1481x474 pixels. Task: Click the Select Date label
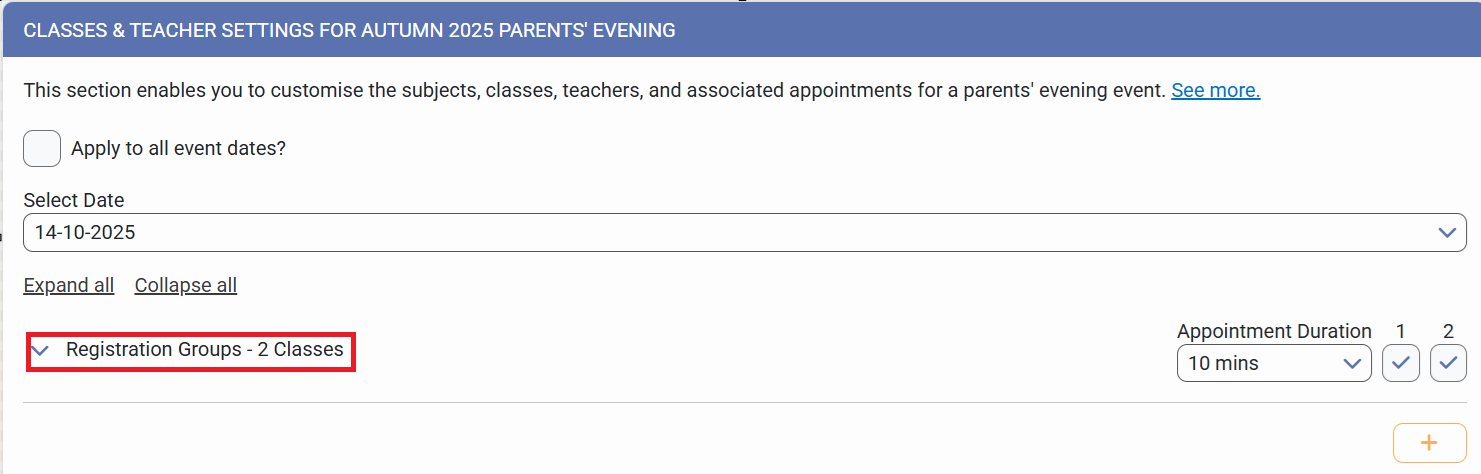click(x=73, y=200)
